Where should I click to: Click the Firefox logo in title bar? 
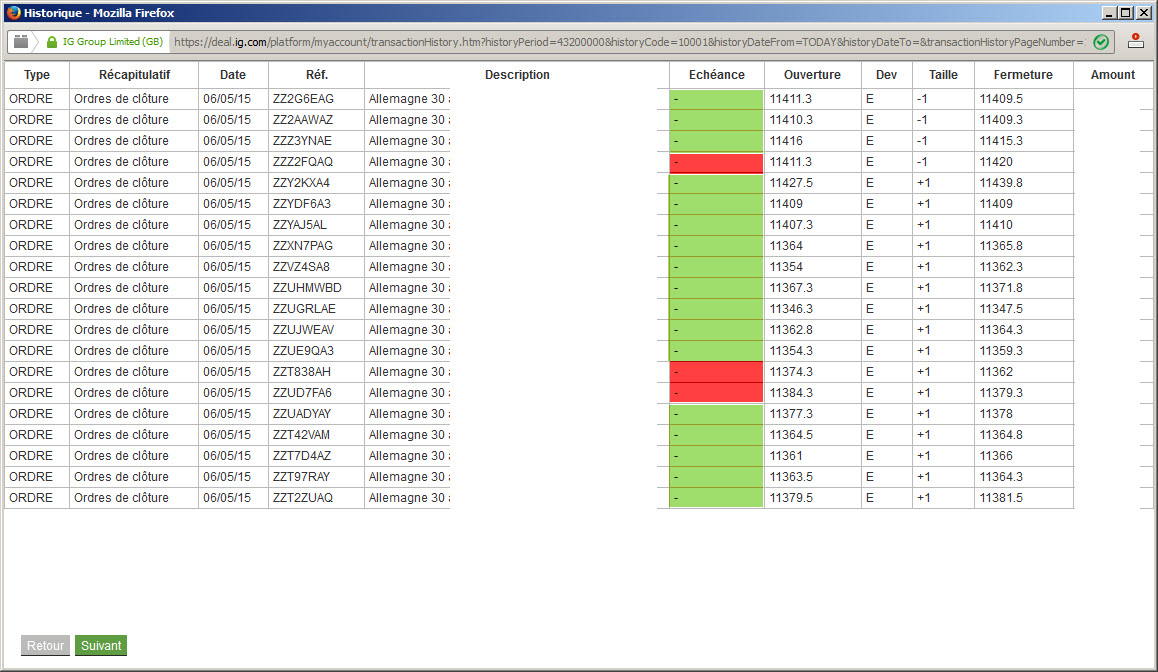coord(13,13)
